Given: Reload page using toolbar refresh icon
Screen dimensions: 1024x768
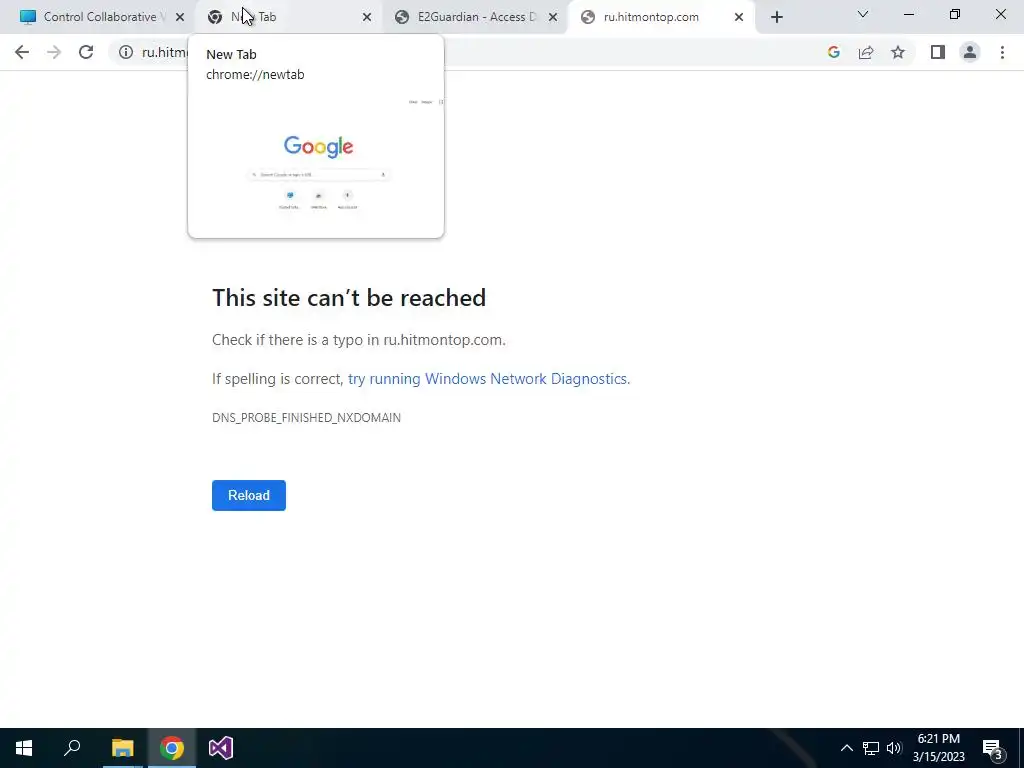Looking at the screenshot, I should pos(86,52).
